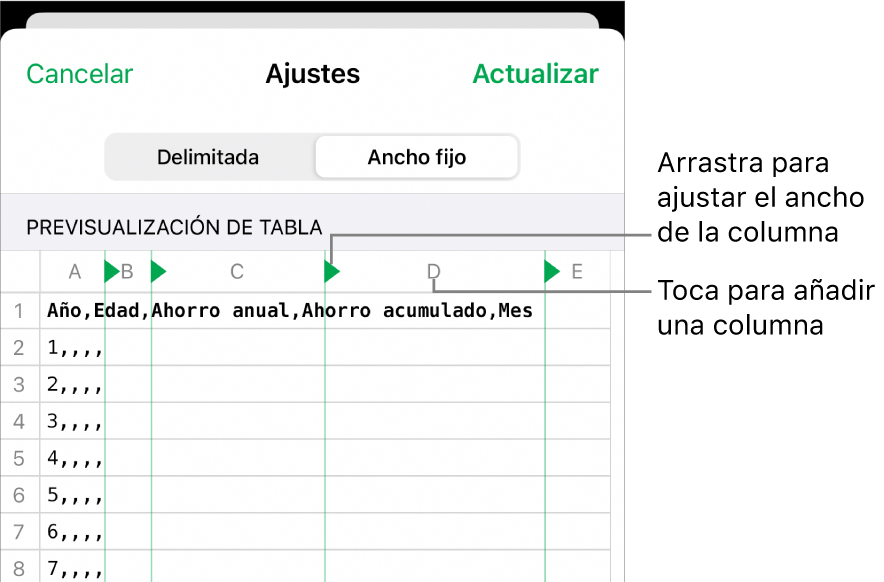Click cell text '3,,,,'
This screenshot has height=582, width=884.
[x=75, y=421]
